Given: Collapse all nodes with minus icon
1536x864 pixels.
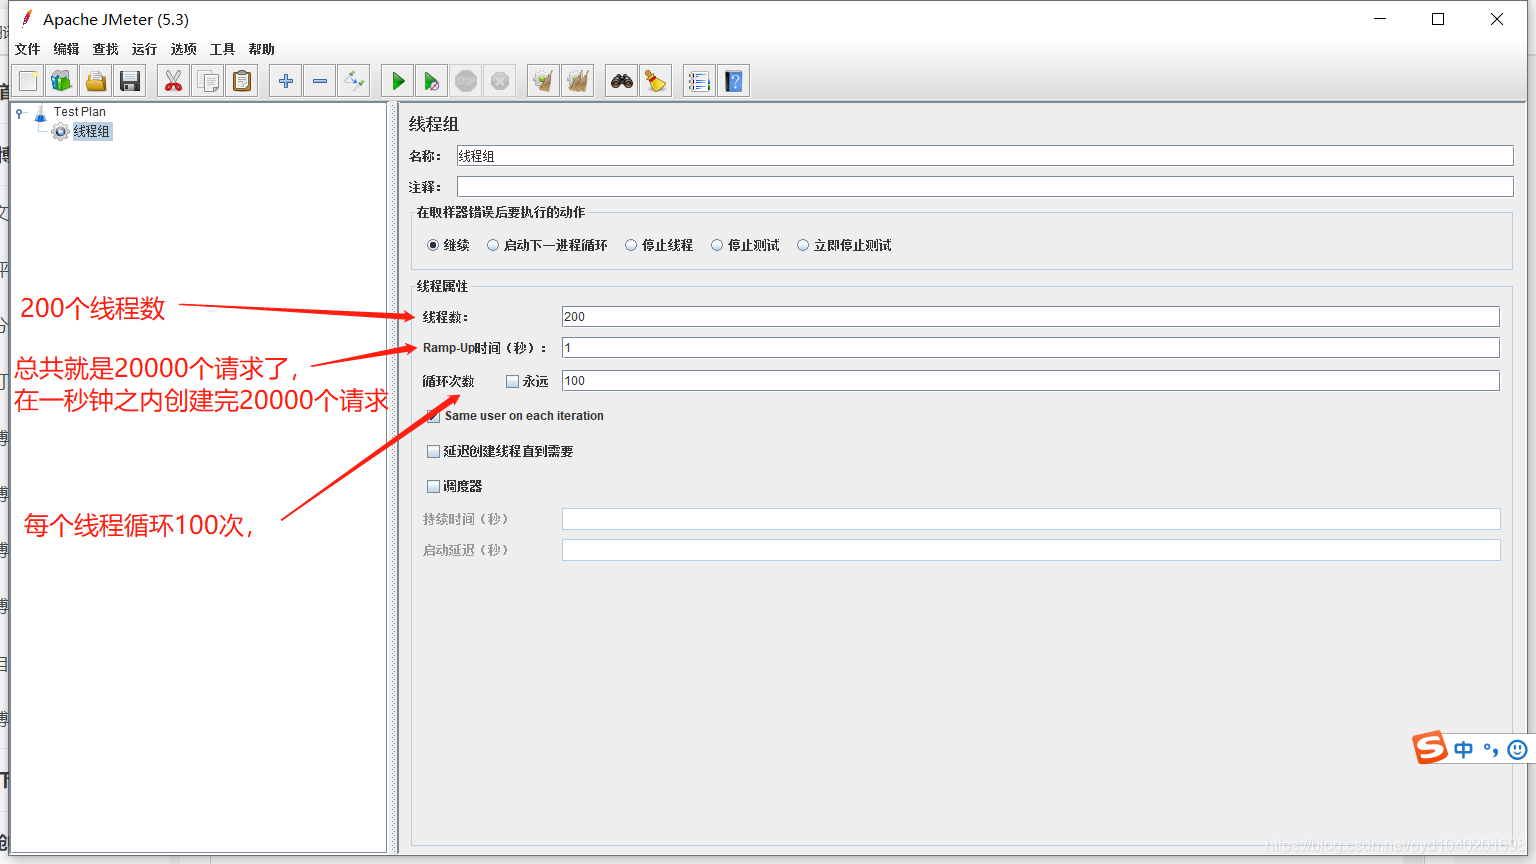Looking at the screenshot, I should click(320, 81).
